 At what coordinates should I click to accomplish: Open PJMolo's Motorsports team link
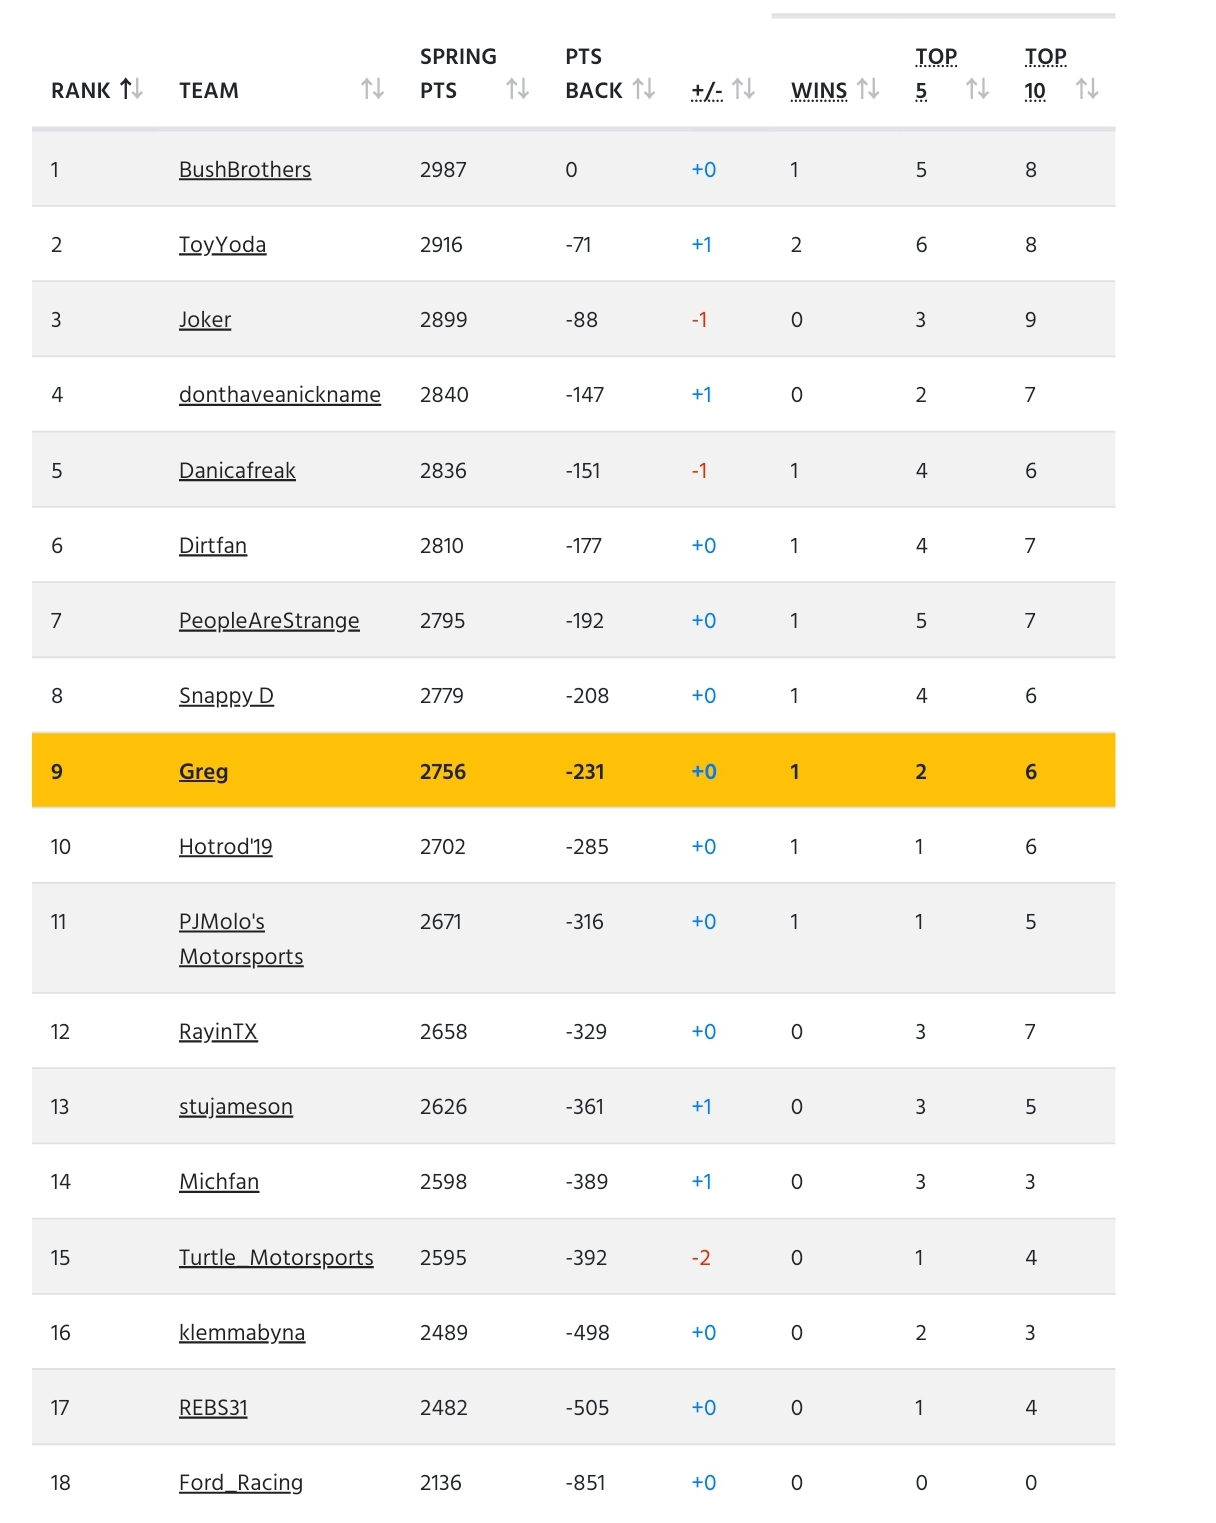point(241,939)
